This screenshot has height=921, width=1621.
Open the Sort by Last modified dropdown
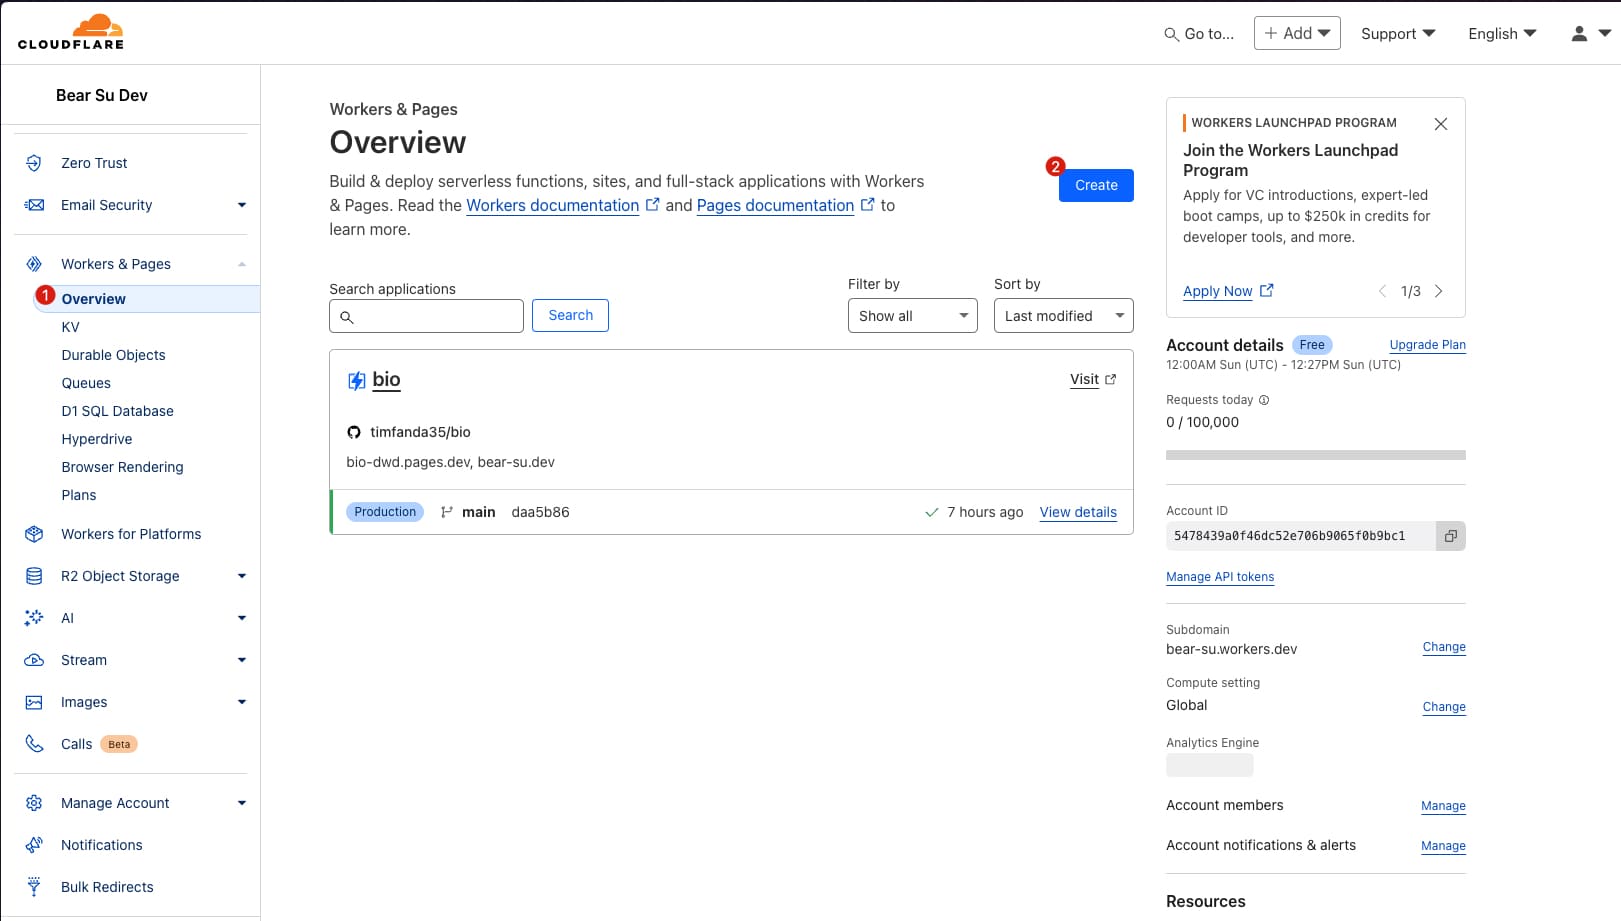1064,316
